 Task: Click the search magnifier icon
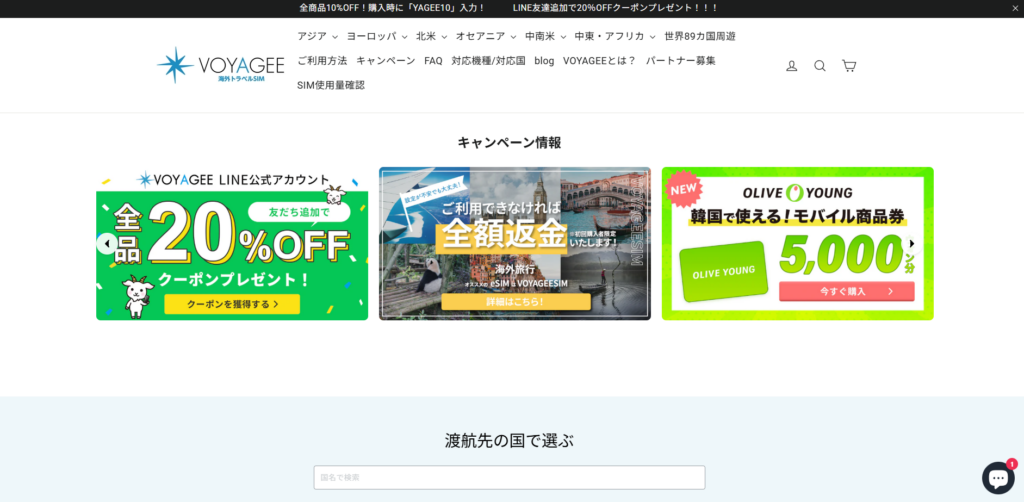[x=820, y=66]
